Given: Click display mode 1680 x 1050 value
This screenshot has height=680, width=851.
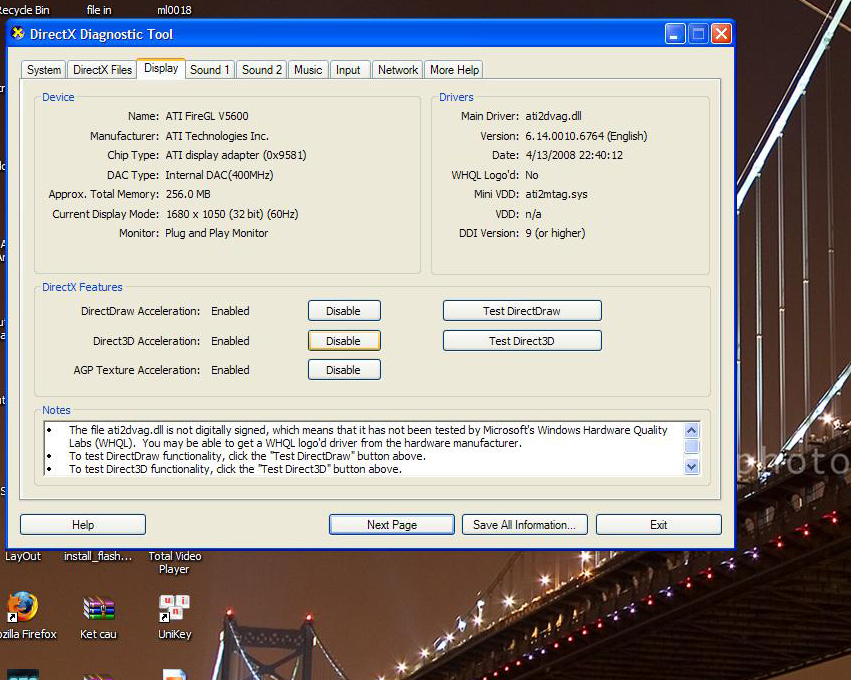Looking at the screenshot, I should 232,214.
